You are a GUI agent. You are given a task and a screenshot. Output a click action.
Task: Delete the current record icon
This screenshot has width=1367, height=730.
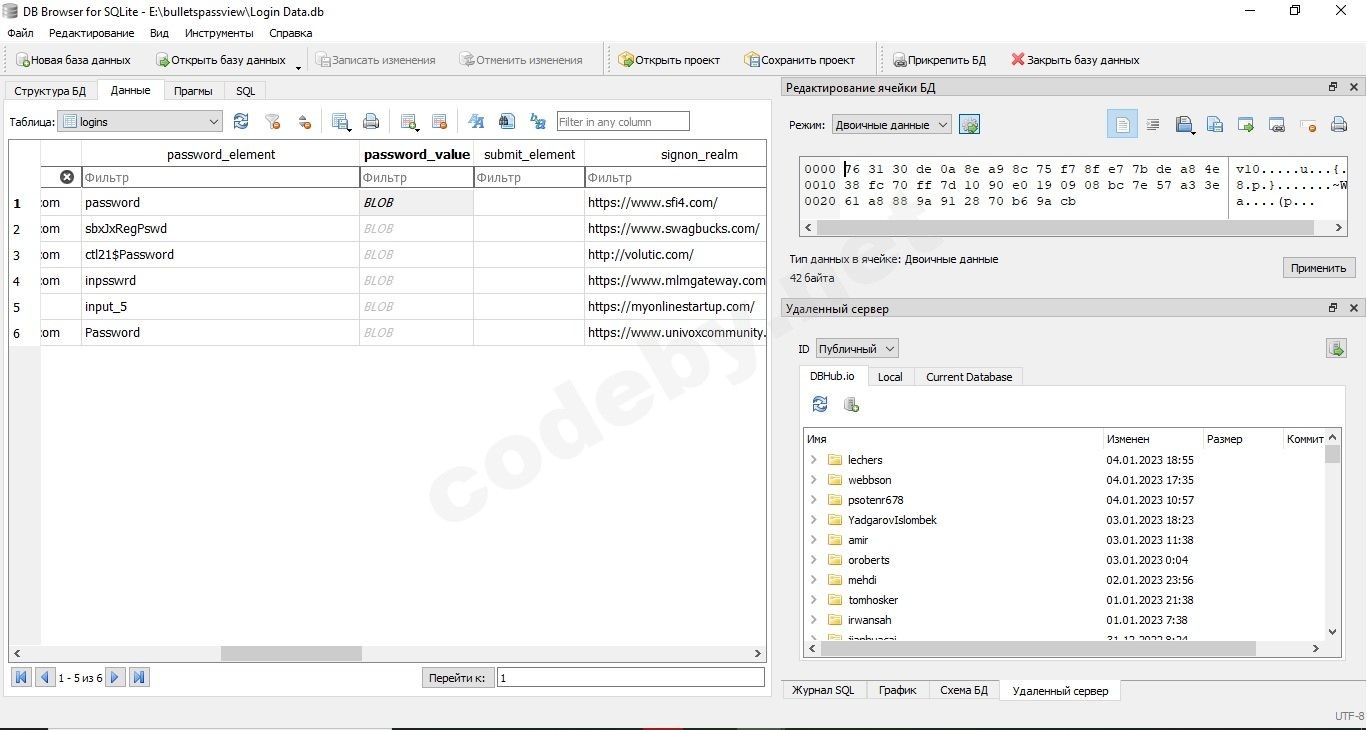(x=439, y=122)
